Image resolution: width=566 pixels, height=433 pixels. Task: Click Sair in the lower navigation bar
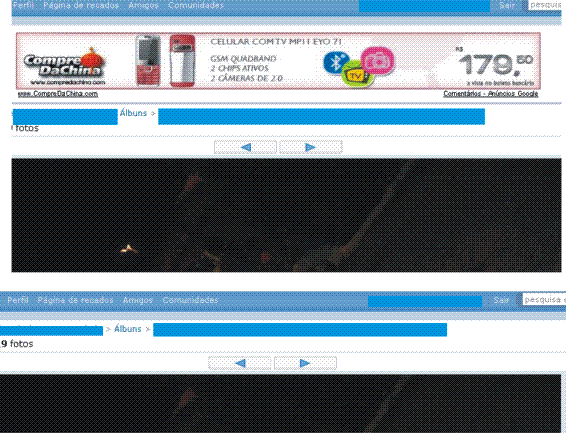click(x=501, y=300)
